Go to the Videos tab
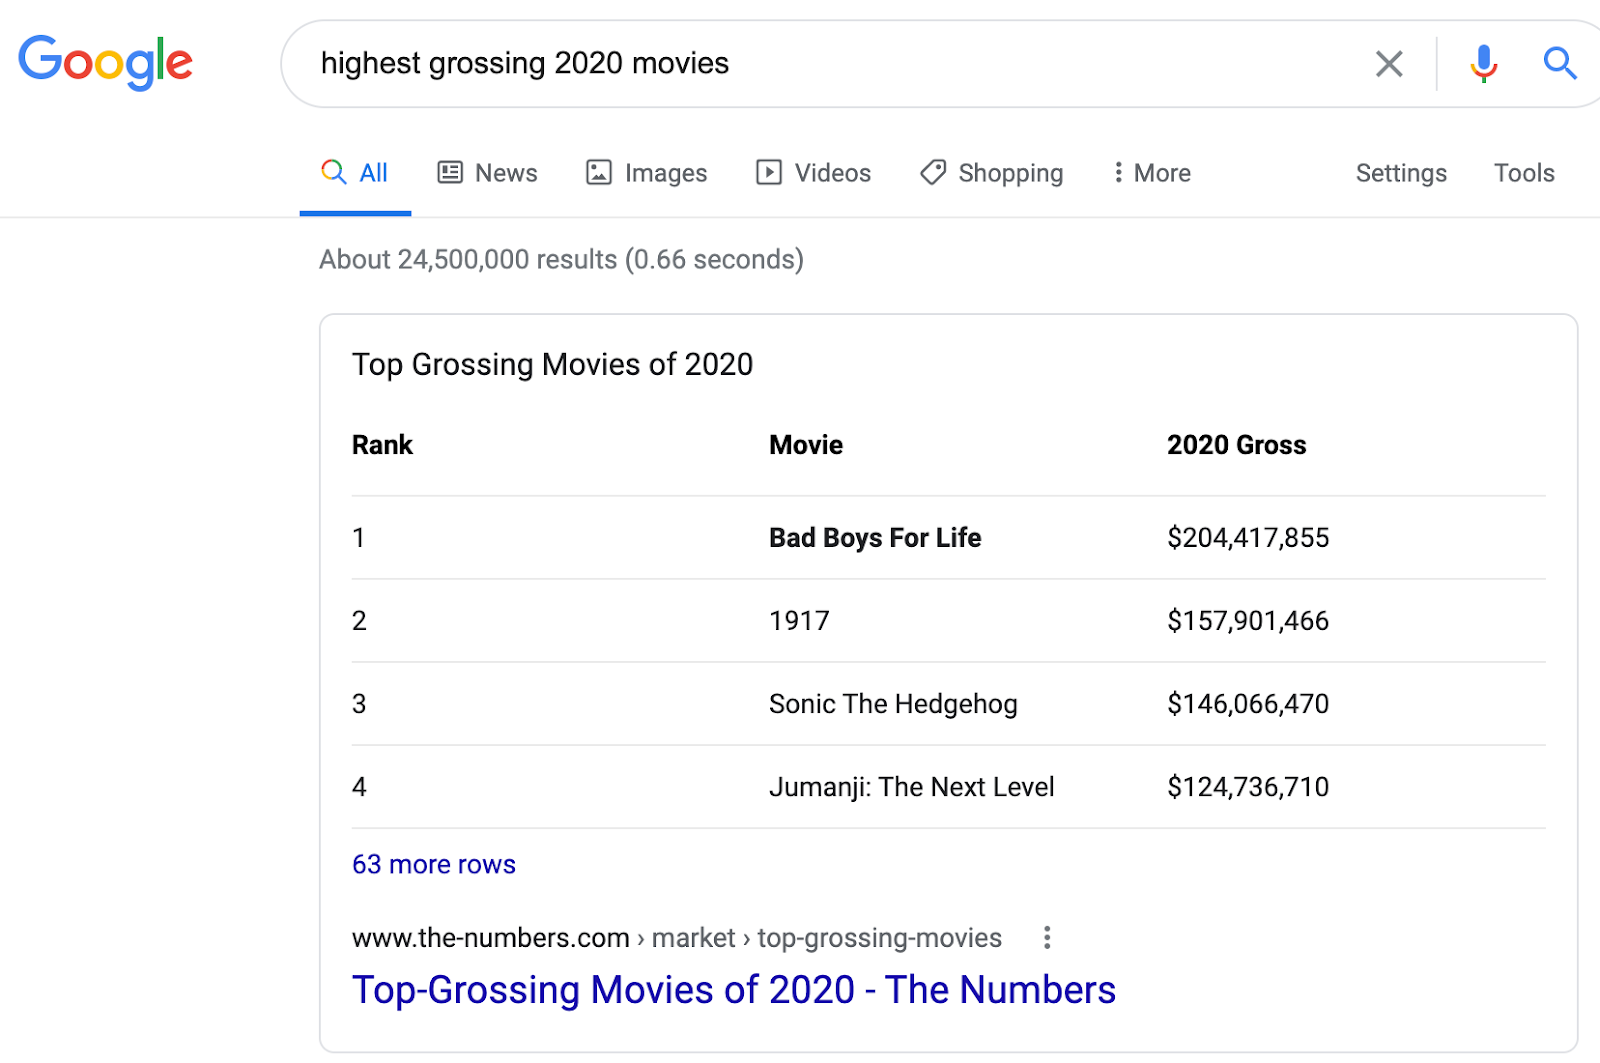This screenshot has height=1063, width=1600. click(x=814, y=173)
